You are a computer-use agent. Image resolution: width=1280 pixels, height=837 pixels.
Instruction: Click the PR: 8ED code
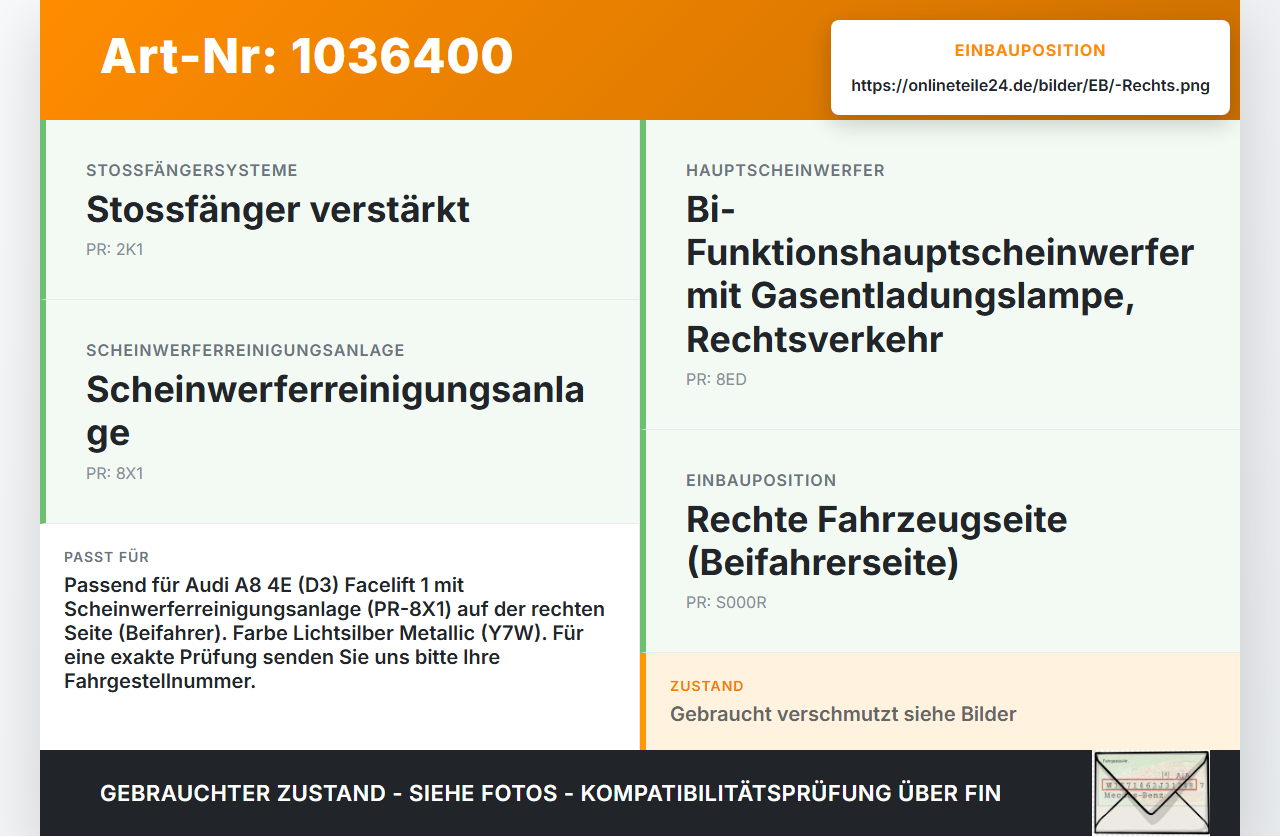tap(716, 380)
